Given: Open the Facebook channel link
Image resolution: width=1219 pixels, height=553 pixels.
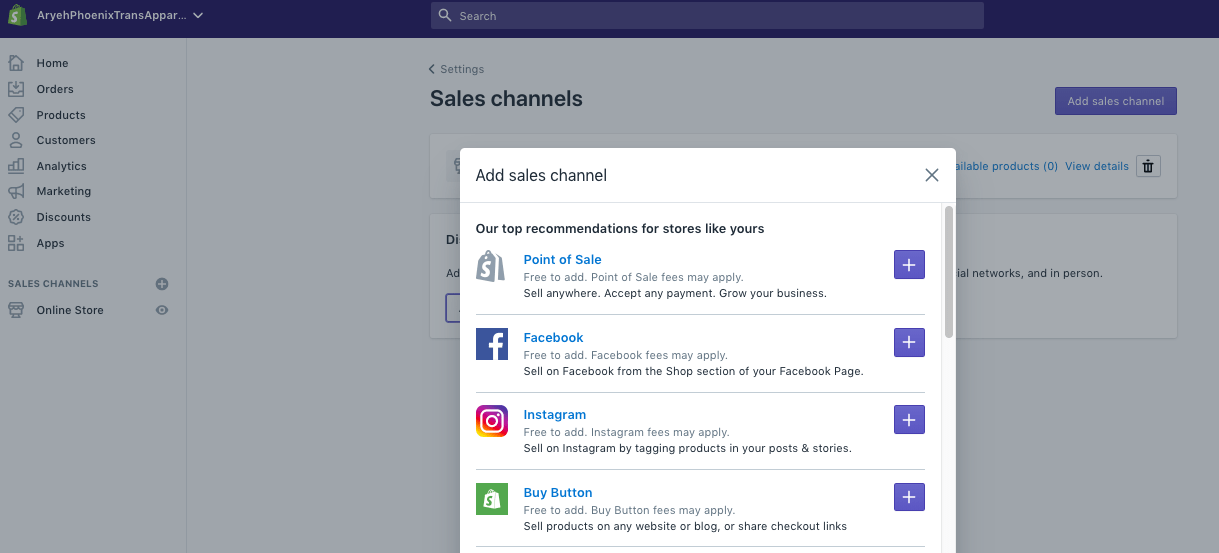Looking at the screenshot, I should (554, 338).
